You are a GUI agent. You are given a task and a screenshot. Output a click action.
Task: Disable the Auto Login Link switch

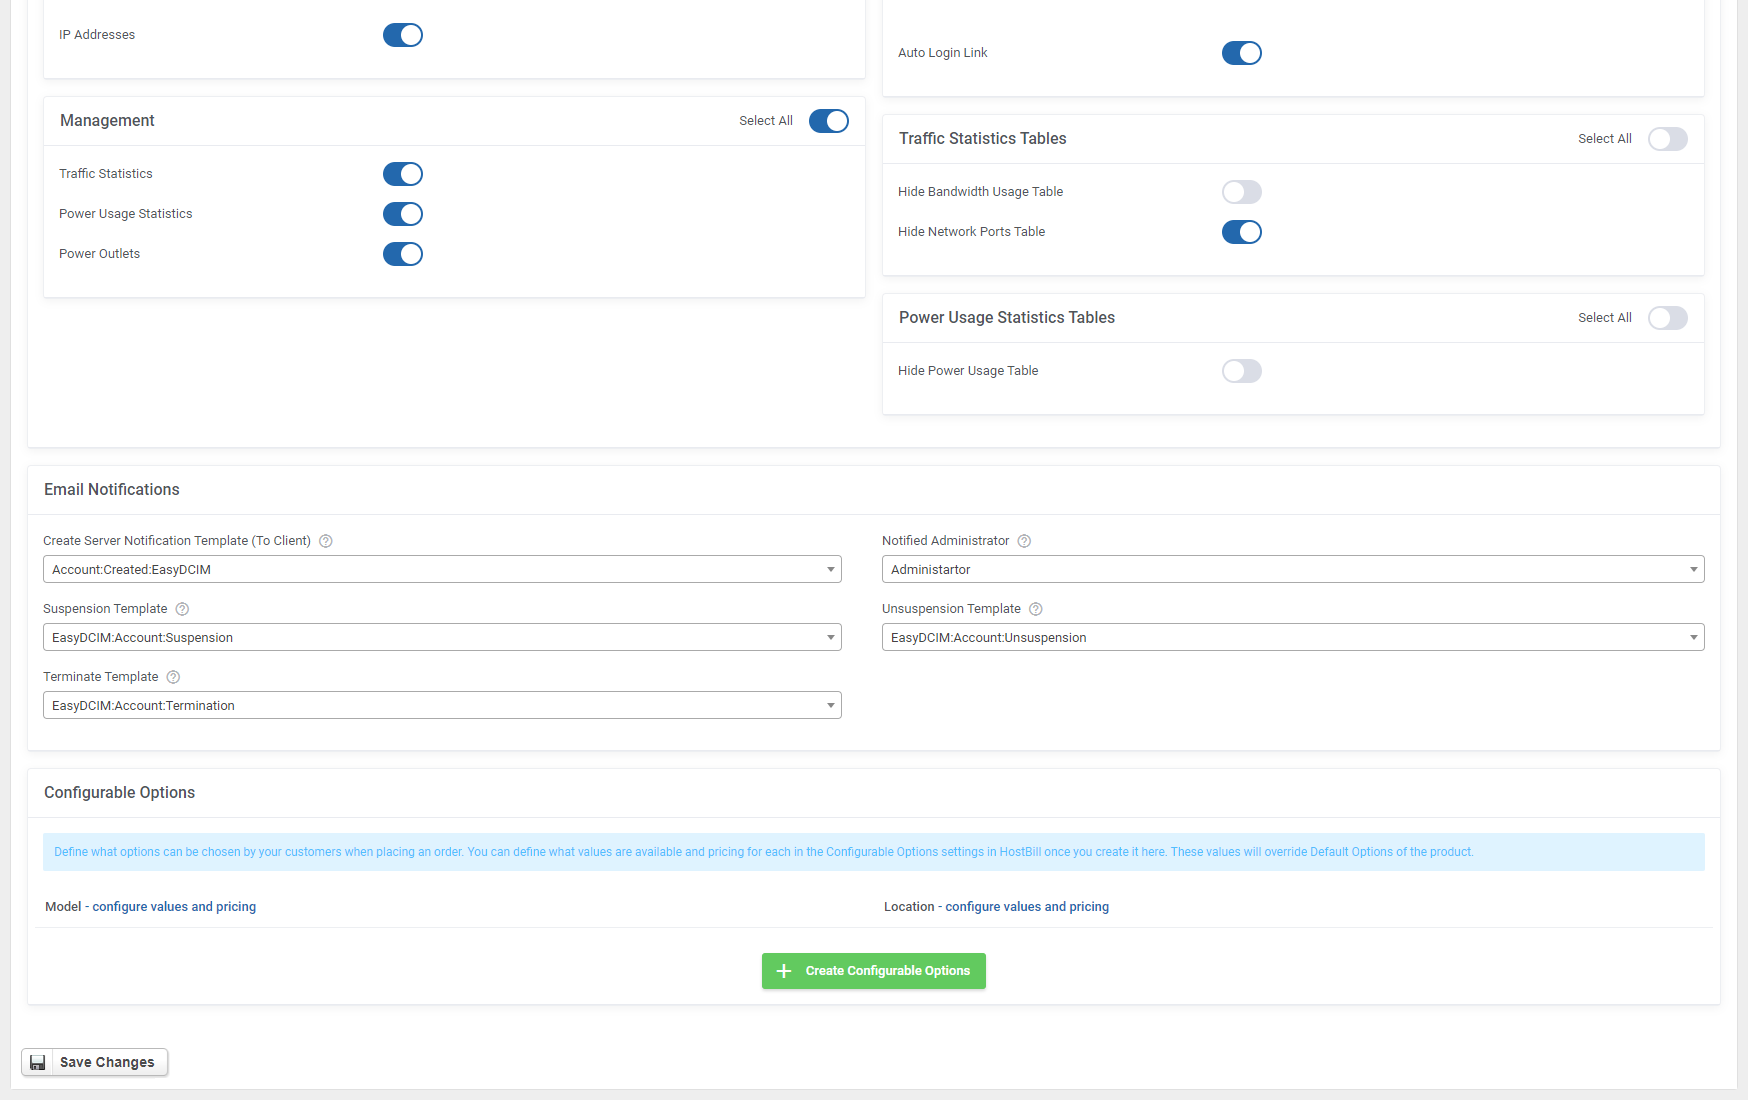click(1242, 53)
